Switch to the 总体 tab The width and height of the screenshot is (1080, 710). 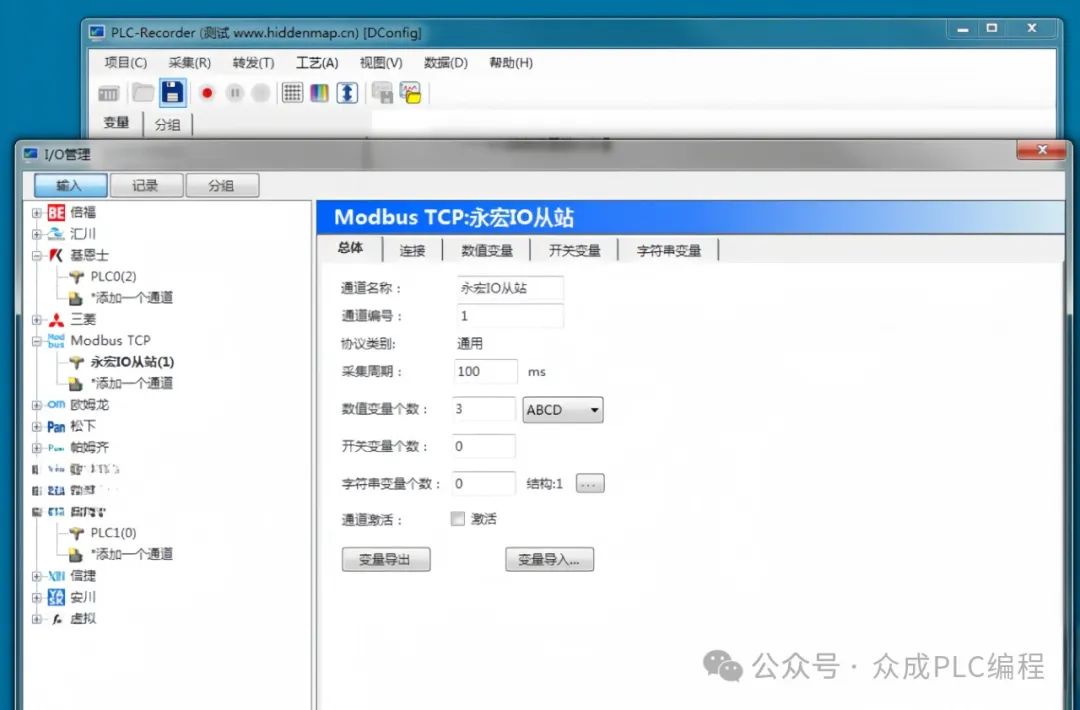tap(350, 249)
